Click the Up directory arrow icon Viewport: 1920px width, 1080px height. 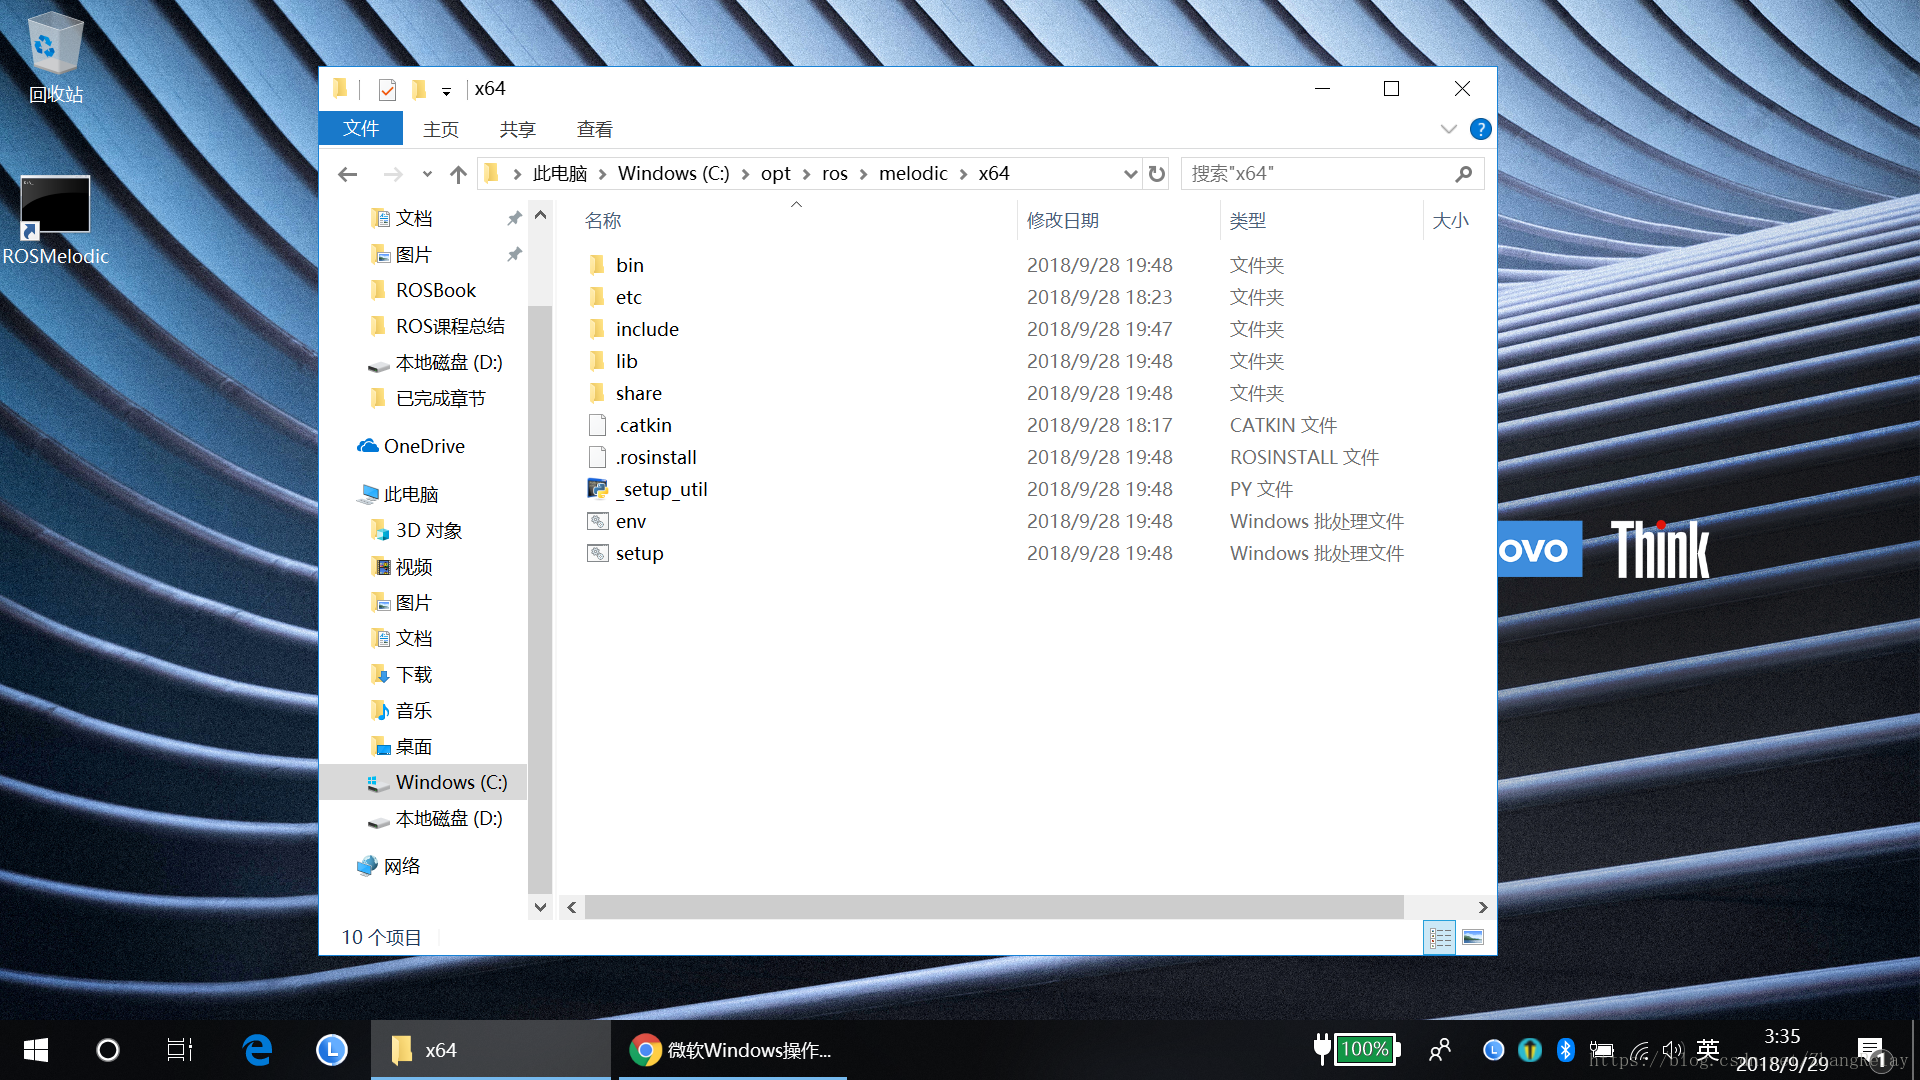pos(458,174)
